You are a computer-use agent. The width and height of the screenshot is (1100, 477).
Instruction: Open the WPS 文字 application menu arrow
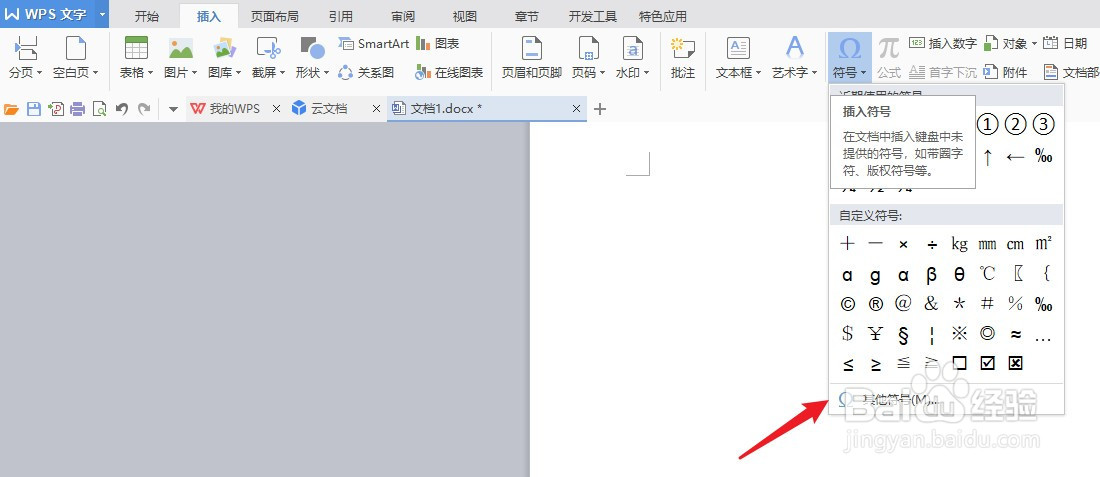click(x=102, y=14)
